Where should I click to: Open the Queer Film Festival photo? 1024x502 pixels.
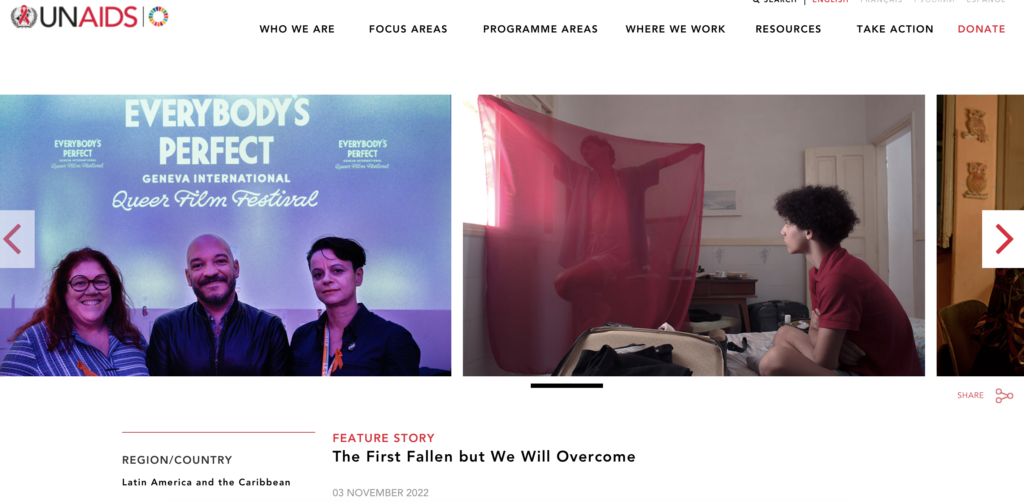(225, 235)
